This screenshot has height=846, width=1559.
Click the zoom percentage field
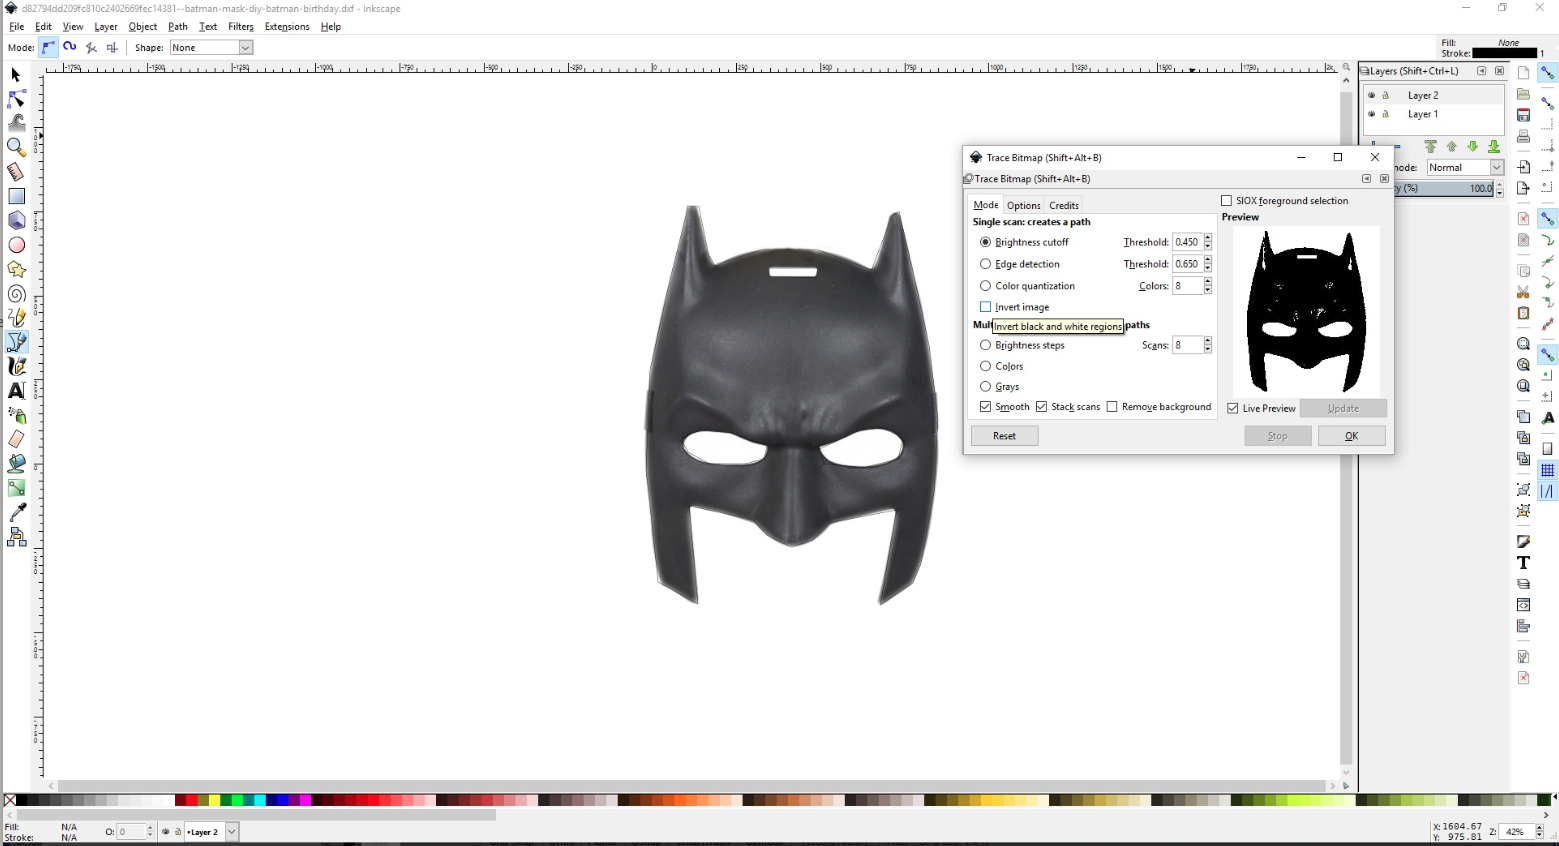pyautogui.click(x=1516, y=832)
